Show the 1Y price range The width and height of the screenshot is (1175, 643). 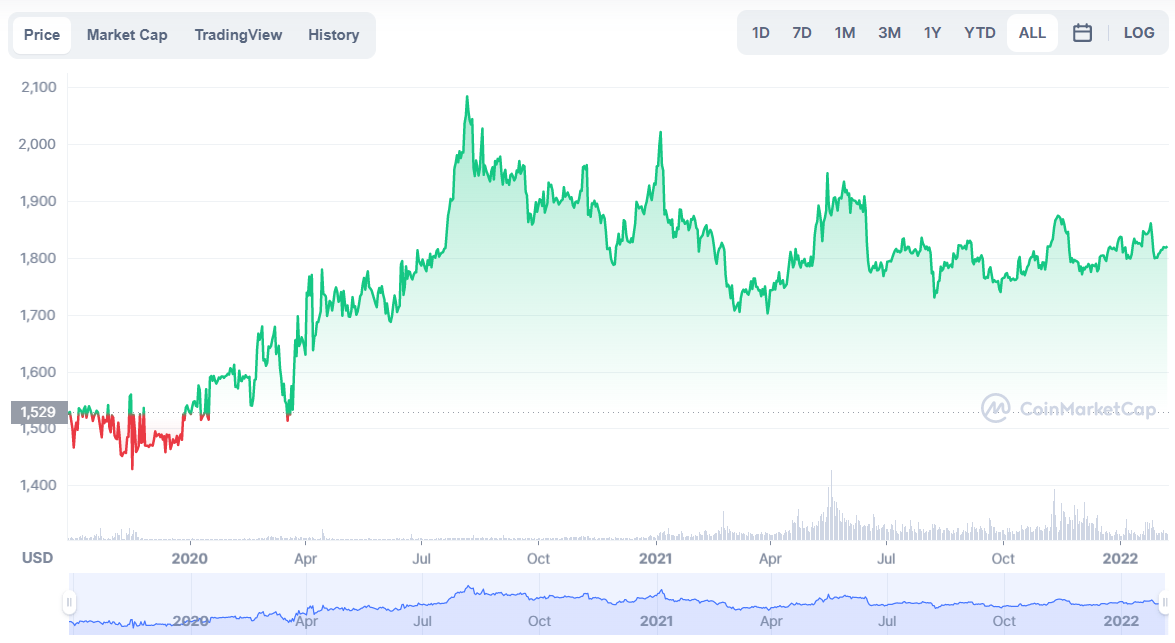pos(932,33)
